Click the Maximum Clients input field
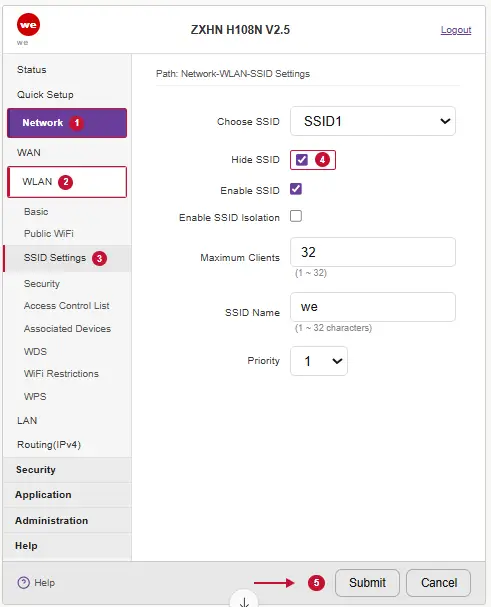491x607 pixels. pyautogui.click(x=373, y=252)
